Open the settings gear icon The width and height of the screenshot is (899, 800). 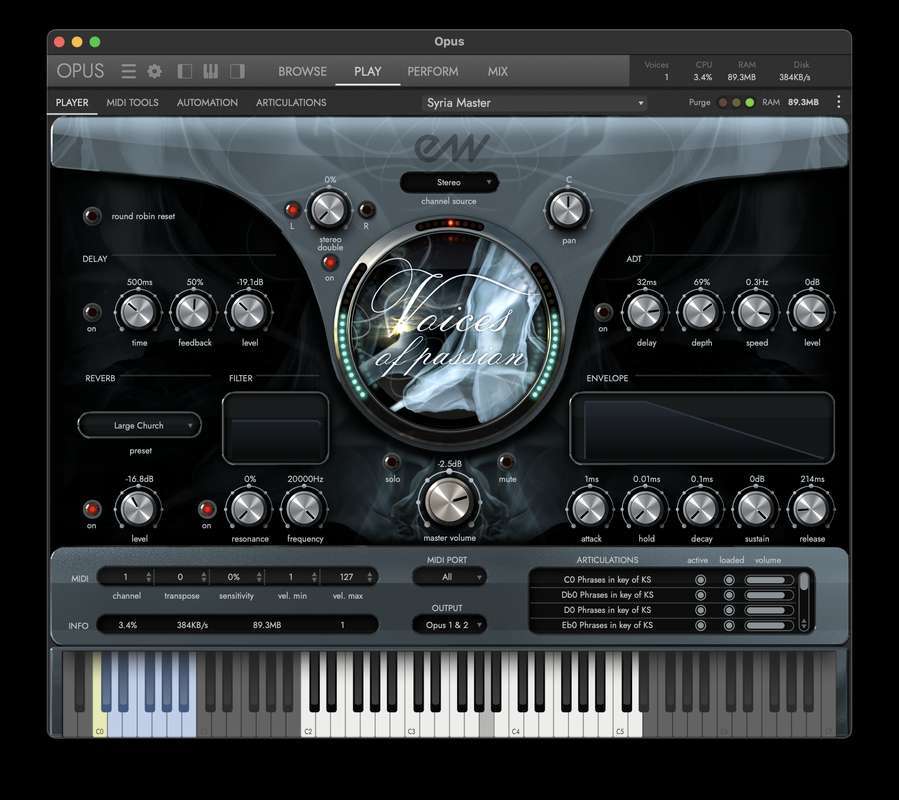point(155,71)
